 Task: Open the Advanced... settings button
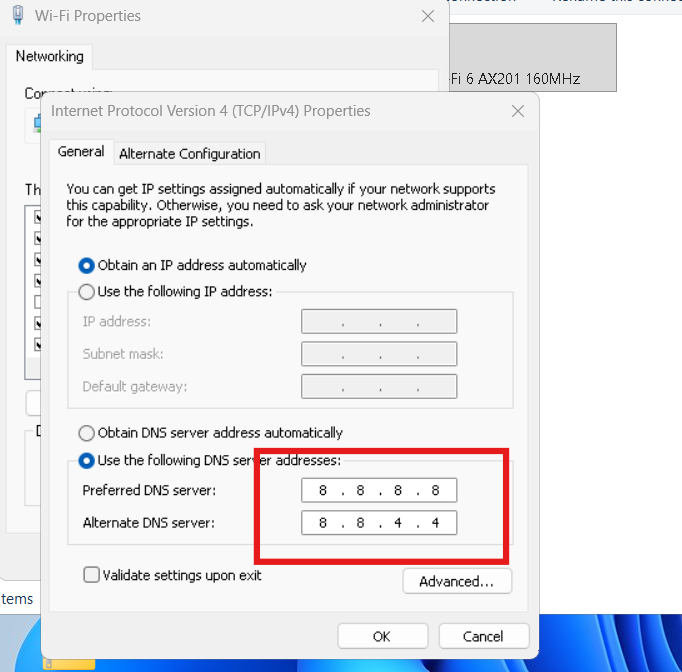coord(457,581)
